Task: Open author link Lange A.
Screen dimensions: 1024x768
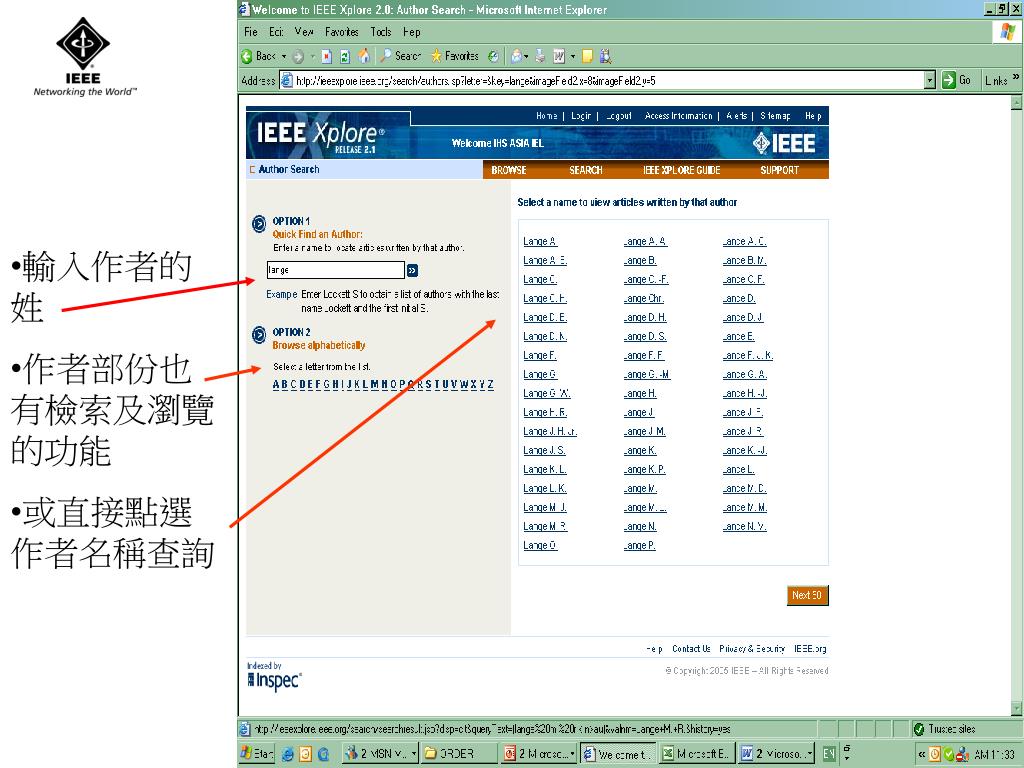Action: point(539,242)
